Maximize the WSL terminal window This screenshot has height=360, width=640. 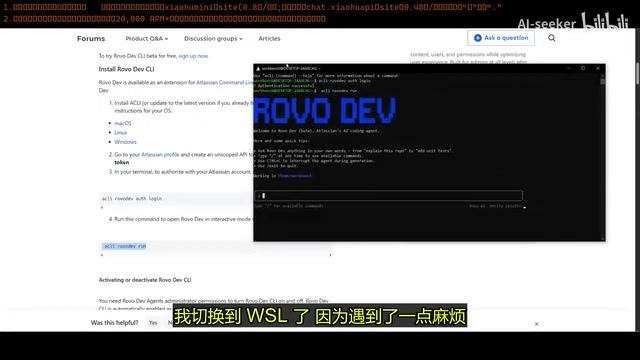tap(583, 68)
